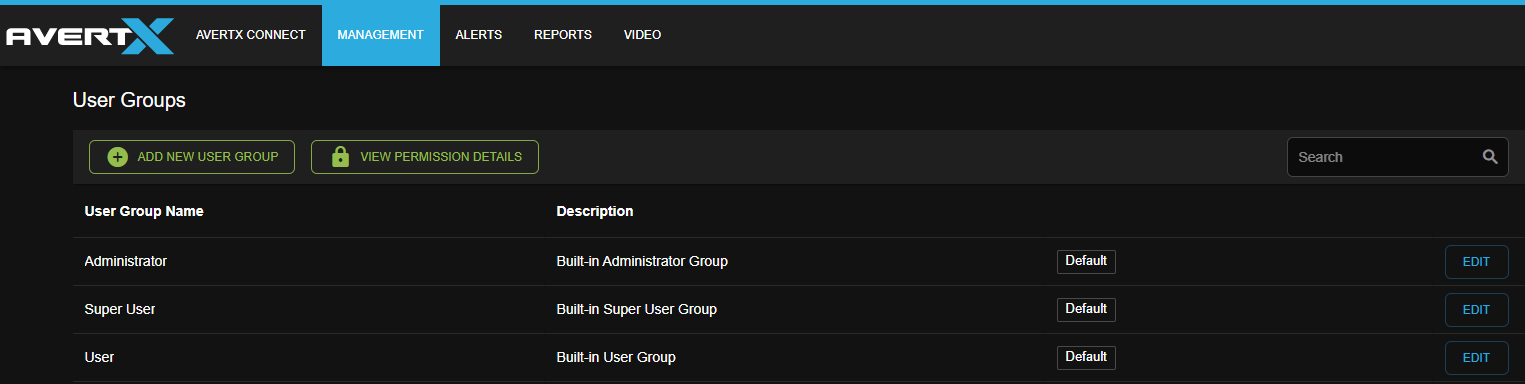Click the Built-in User Group description
The image size is (1525, 384).
point(616,357)
